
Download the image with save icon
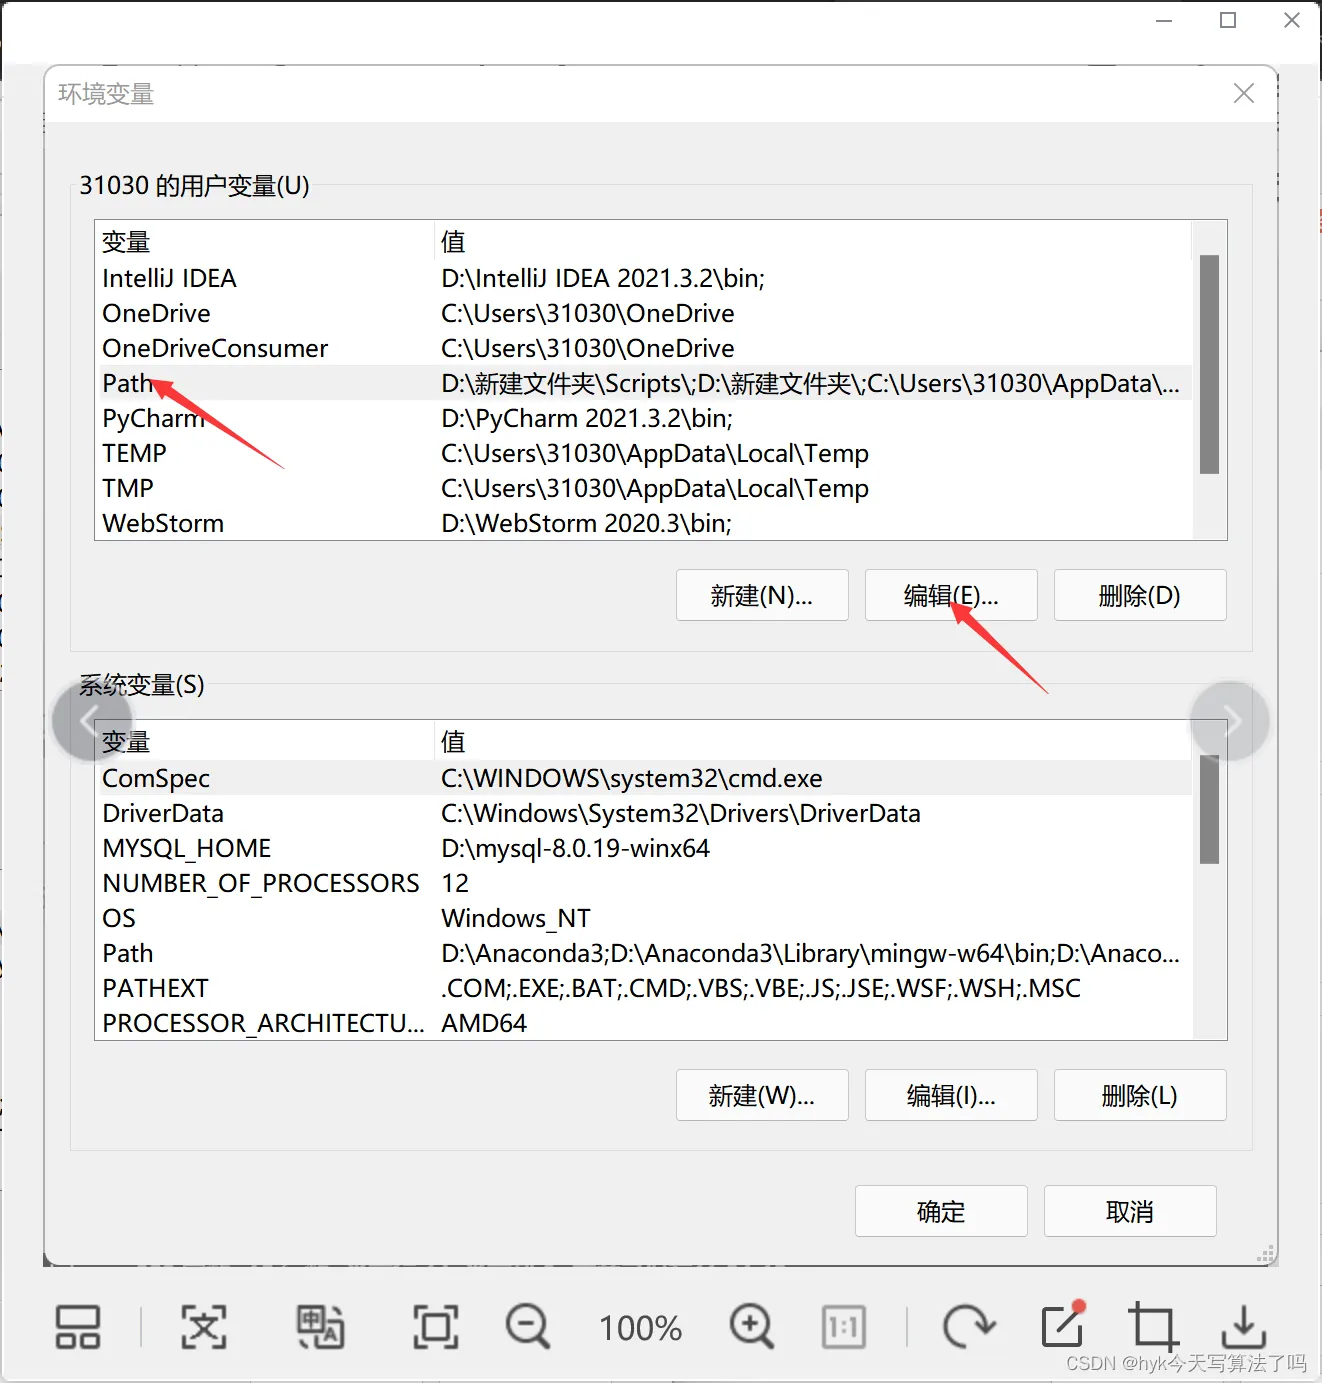click(1244, 1327)
